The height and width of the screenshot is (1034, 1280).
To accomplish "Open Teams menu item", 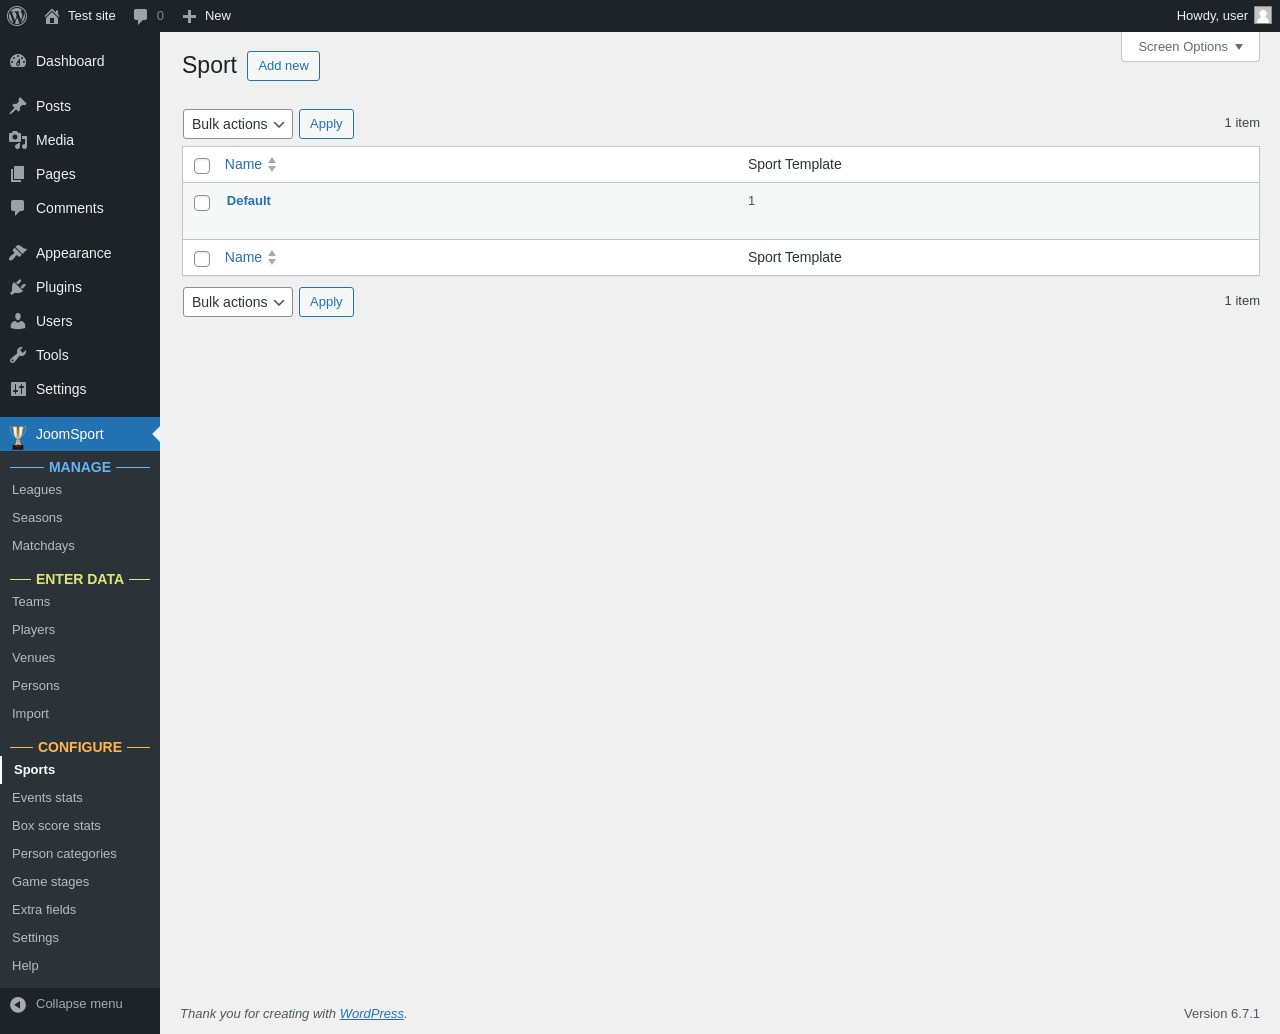I will [31, 602].
